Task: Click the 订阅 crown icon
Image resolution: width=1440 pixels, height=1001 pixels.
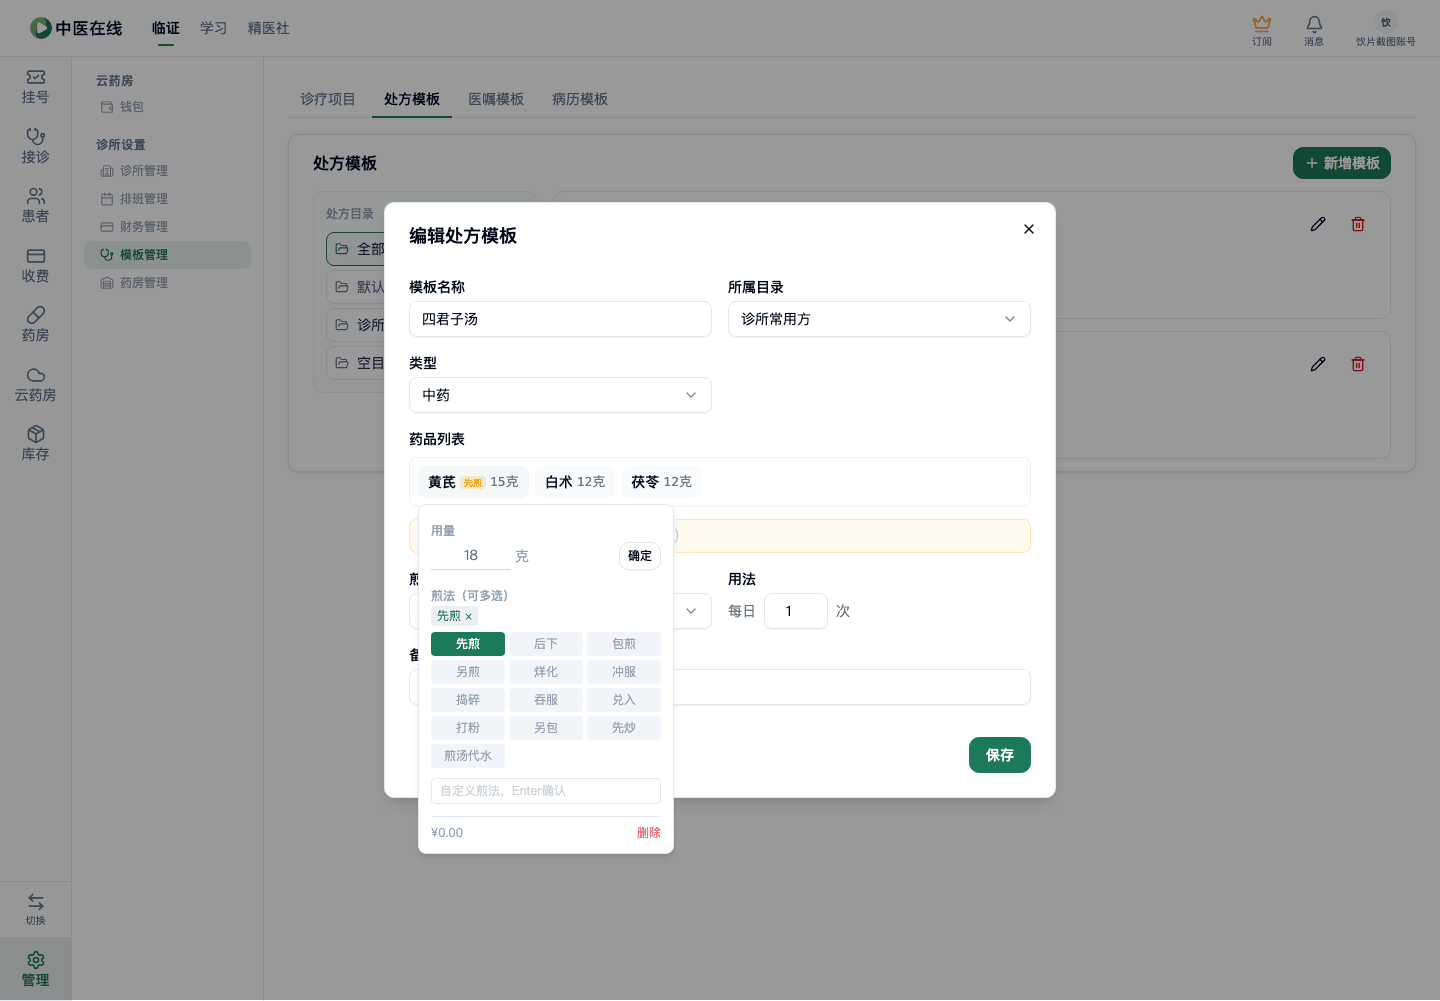Action: pyautogui.click(x=1262, y=30)
